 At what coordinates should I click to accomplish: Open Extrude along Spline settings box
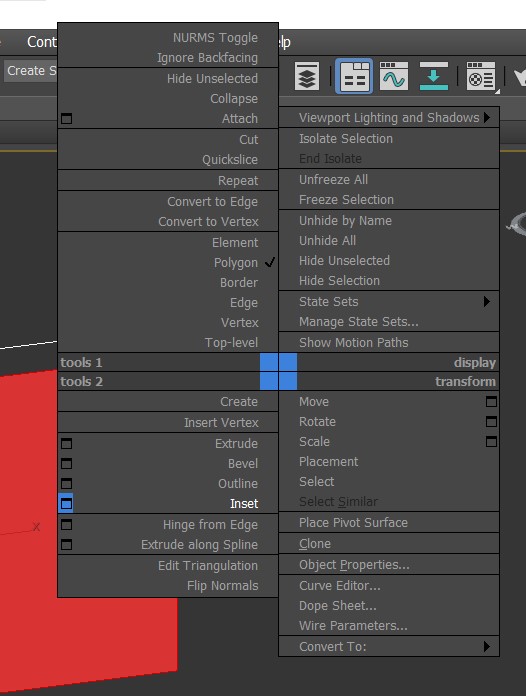click(x=67, y=545)
